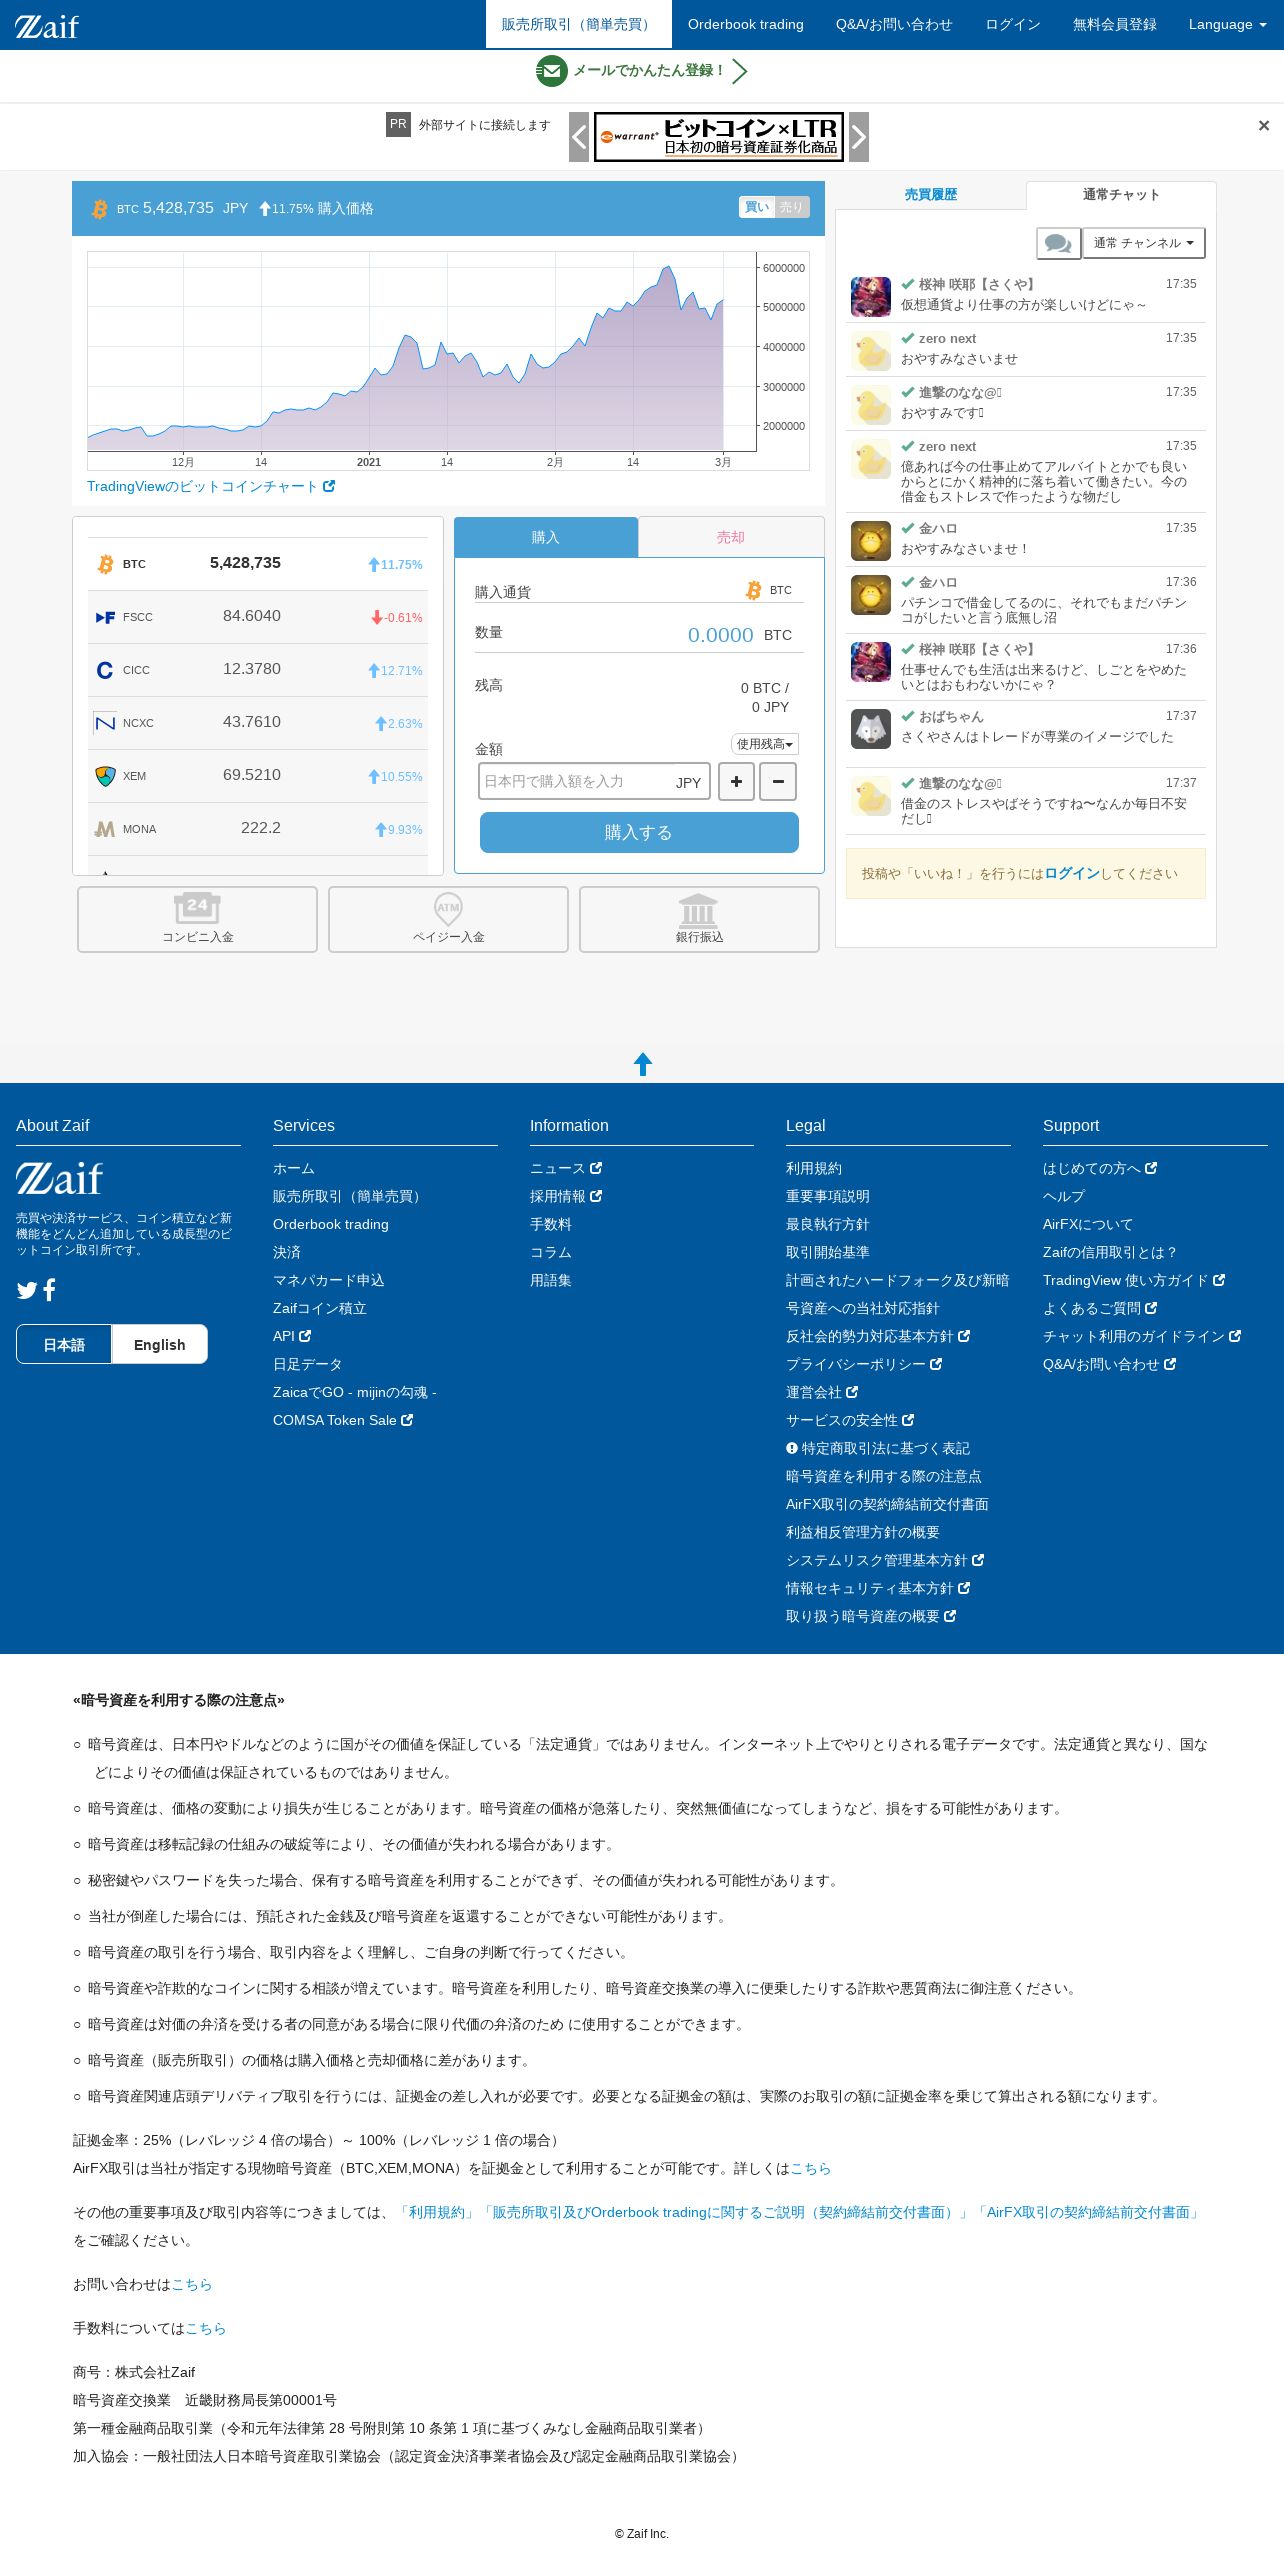The width and height of the screenshot is (1284, 2568).
Task: Open the TradingView Bitcoin chart link
Action: (211, 486)
